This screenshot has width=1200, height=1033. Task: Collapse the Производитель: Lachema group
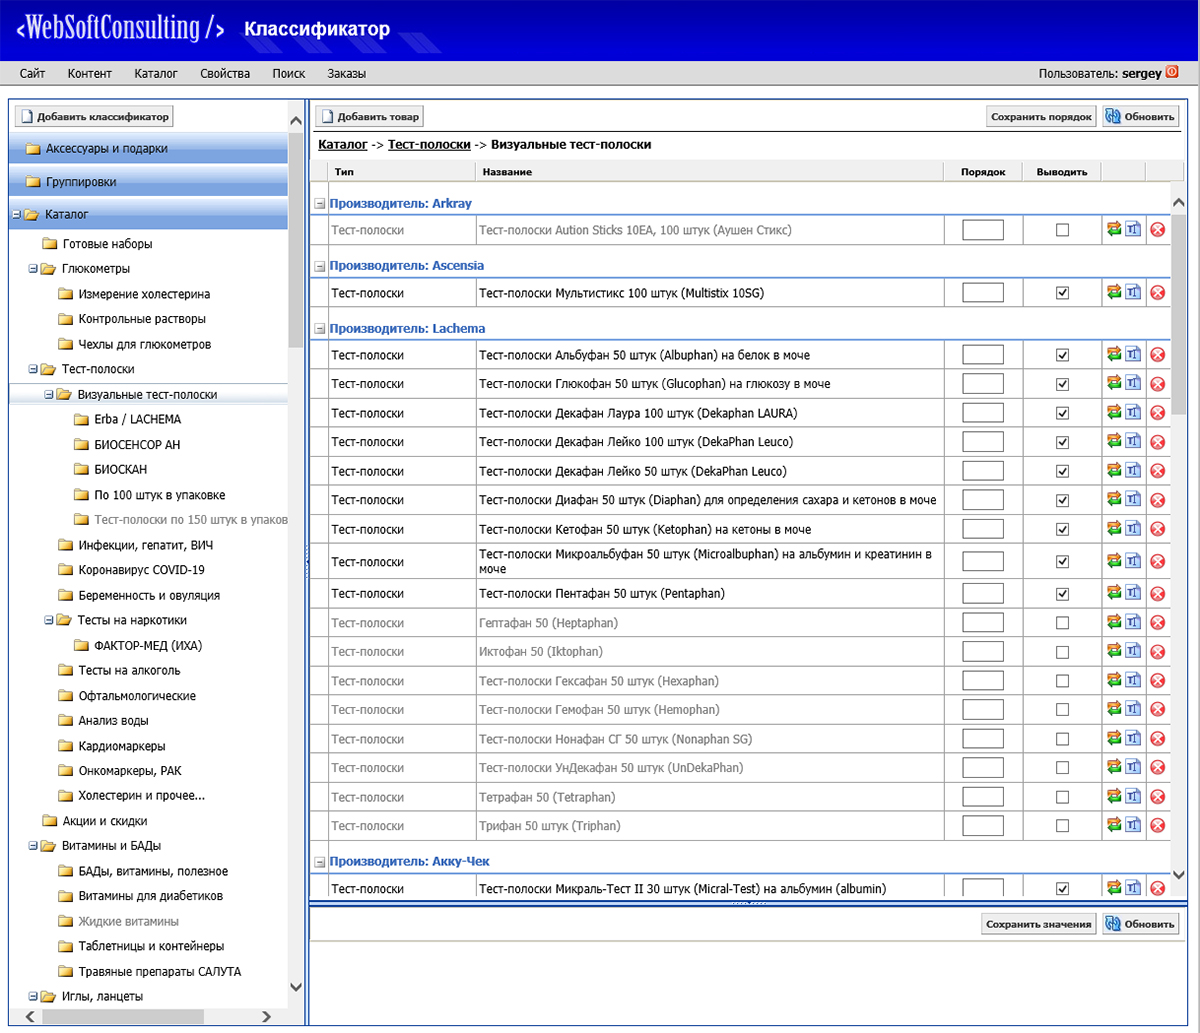click(320, 328)
